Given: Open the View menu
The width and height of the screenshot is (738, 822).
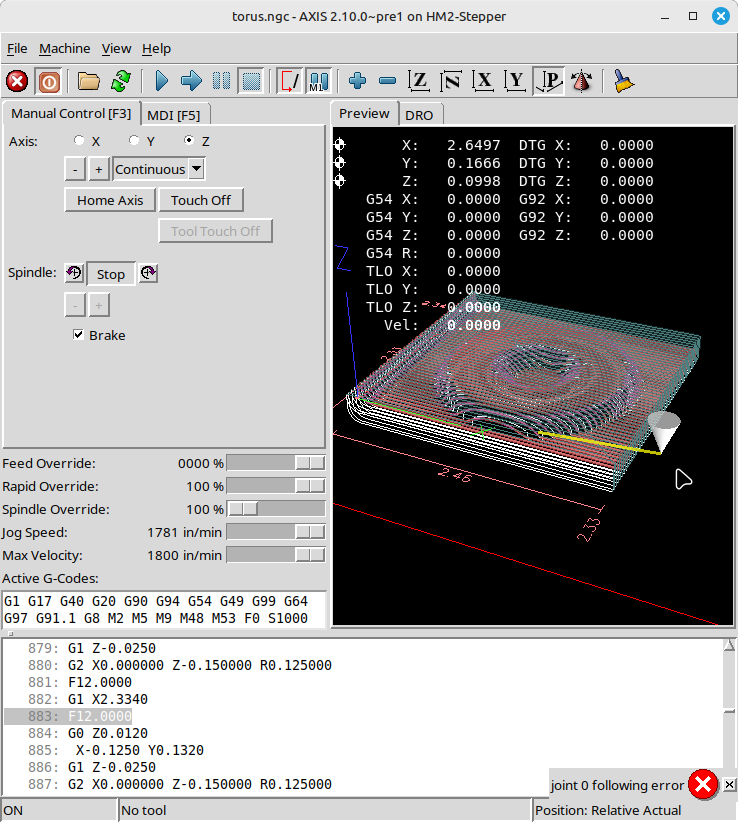Looking at the screenshot, I should tap(116, 48).
